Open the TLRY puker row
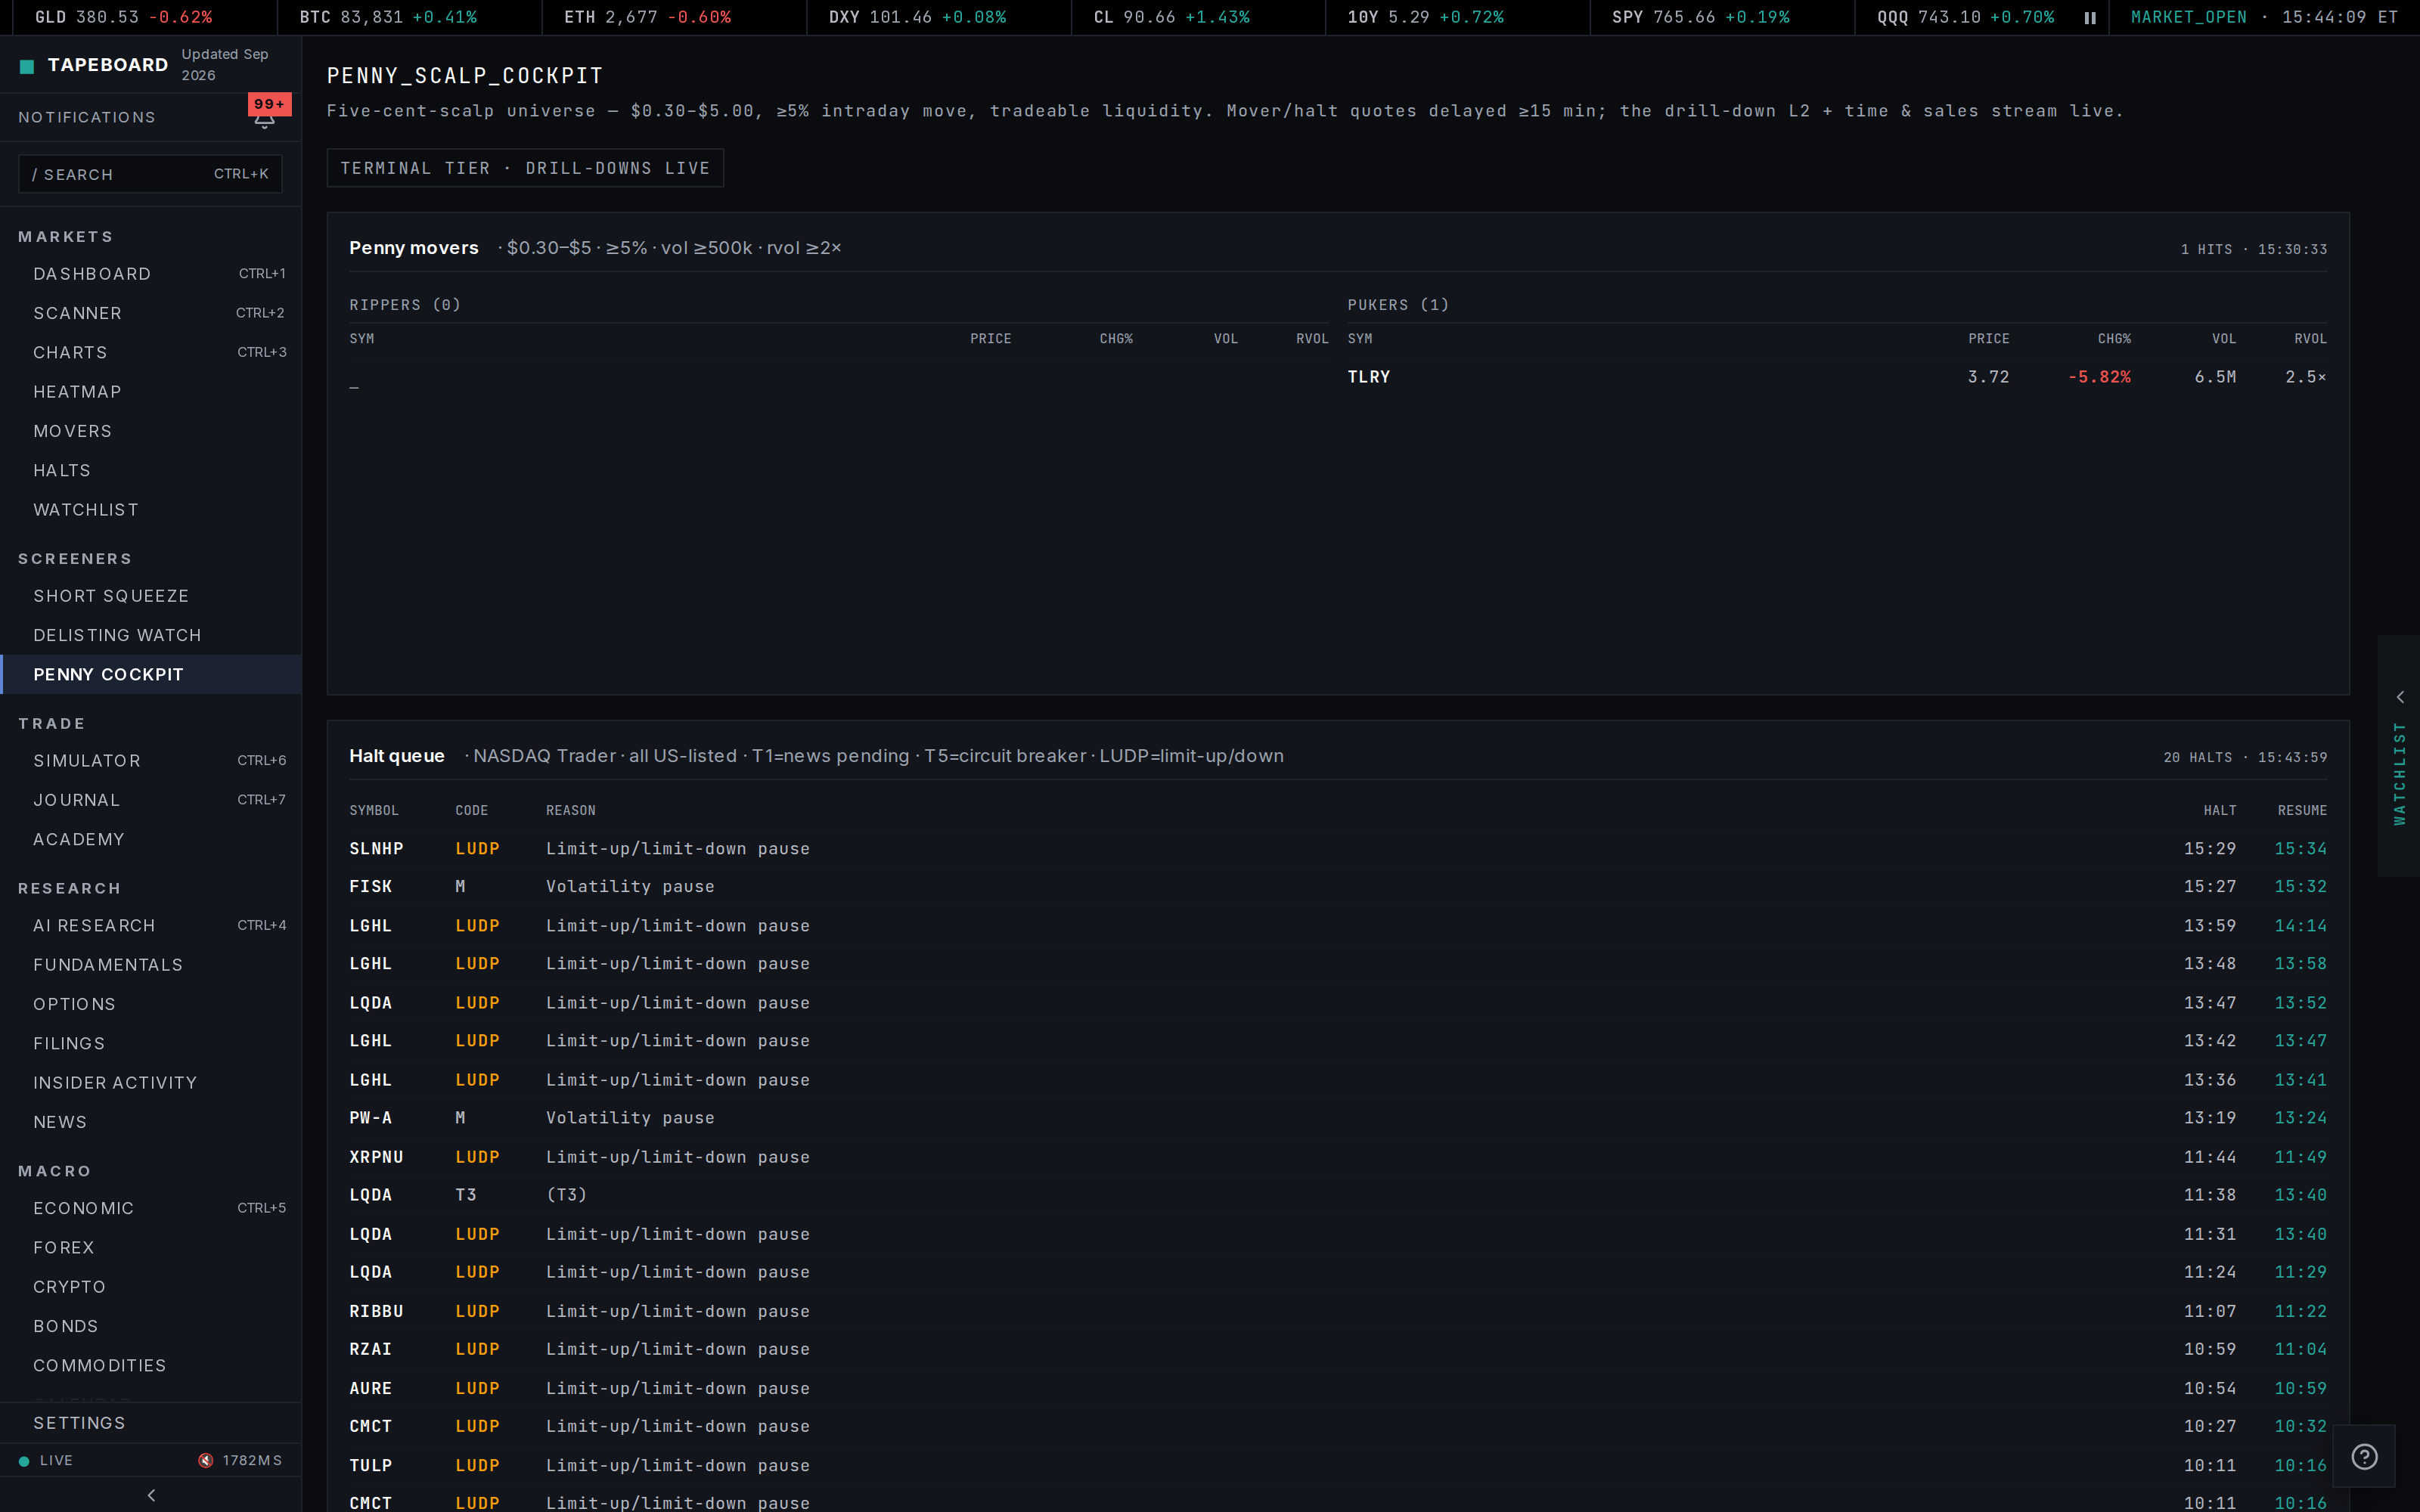The width and height of the screenshot is (2420, 1512). (1836, 377)
